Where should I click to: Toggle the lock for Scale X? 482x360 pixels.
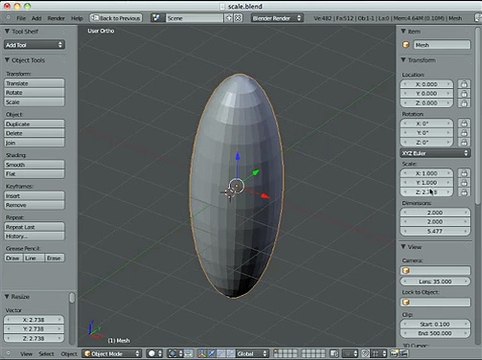pyautogui.click(x=464, y=173)
